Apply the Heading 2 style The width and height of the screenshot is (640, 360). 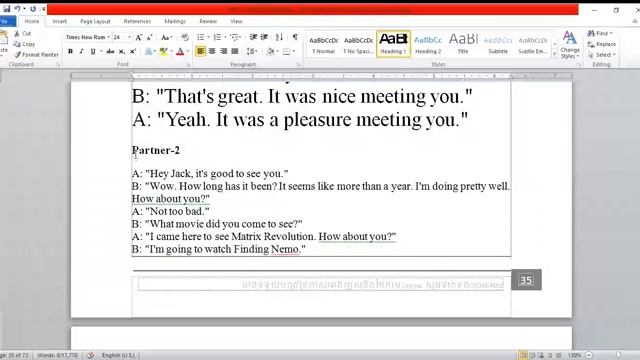pos(428,44)
